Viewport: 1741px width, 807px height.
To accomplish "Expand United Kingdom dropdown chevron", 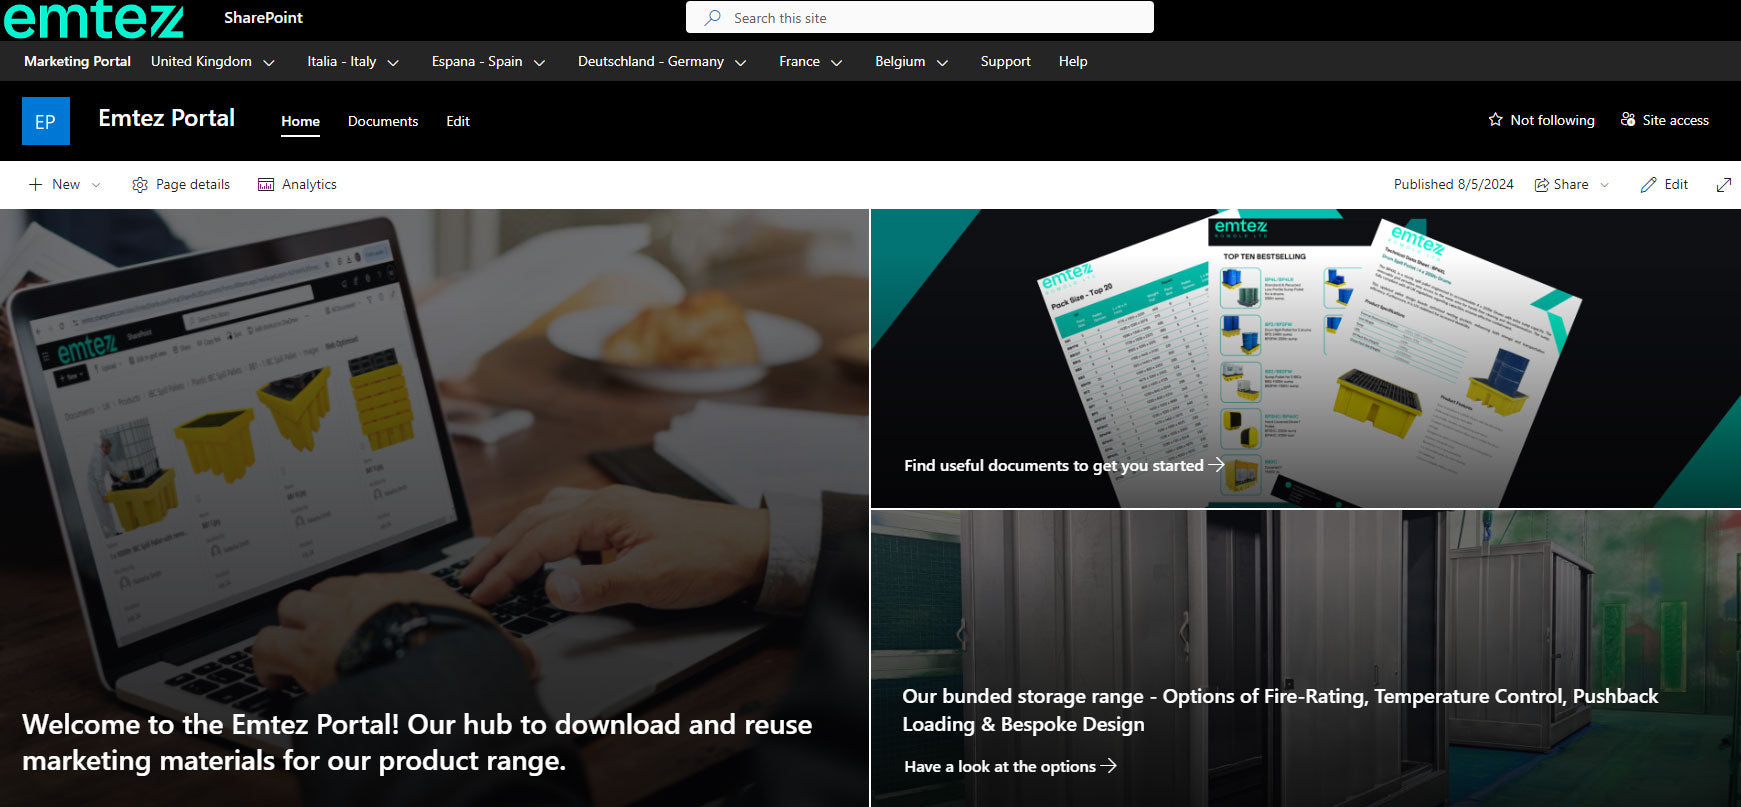I will pyautogui.click(x=269, y=62).
